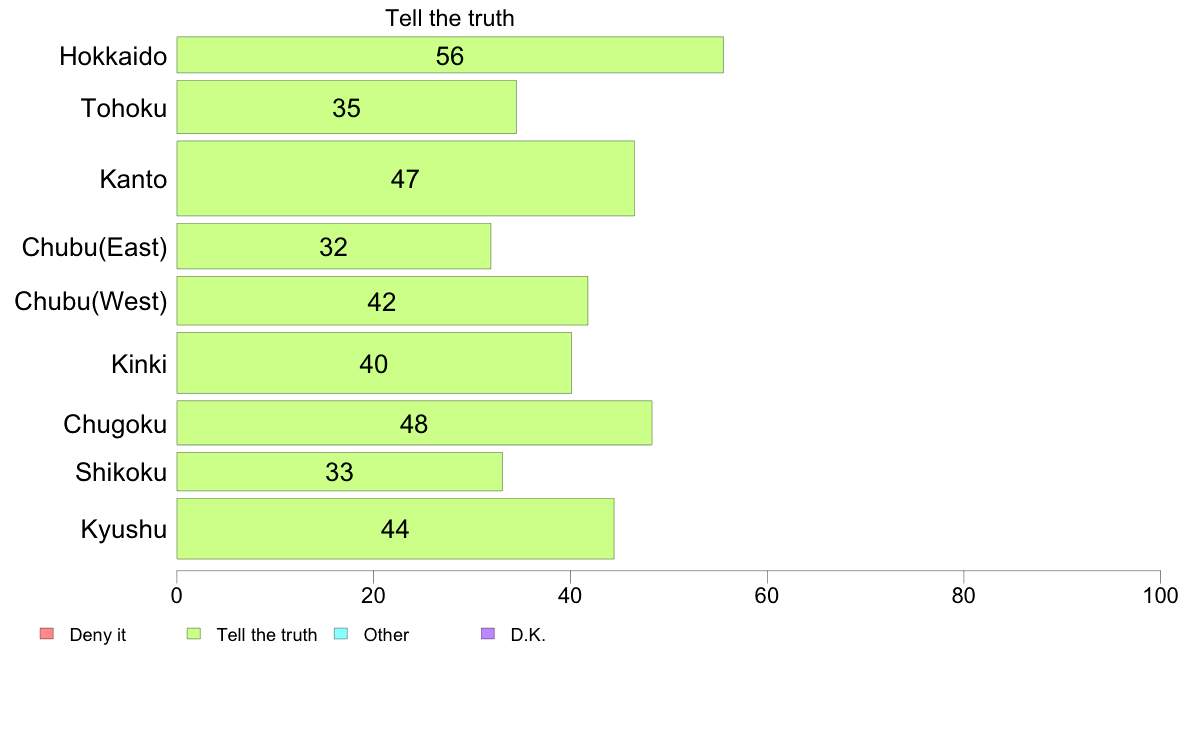Select the Shikoku bar showing 33
The height and width of the screenshot is (736, 1188).
[x=339, y=471]
